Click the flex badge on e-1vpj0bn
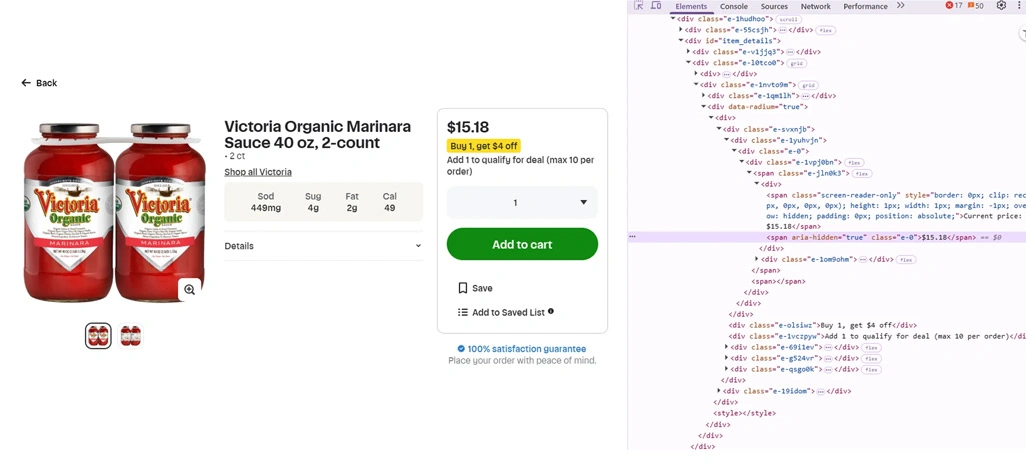The width and height of the screenshot is (1026, 466). coord(854,162)
